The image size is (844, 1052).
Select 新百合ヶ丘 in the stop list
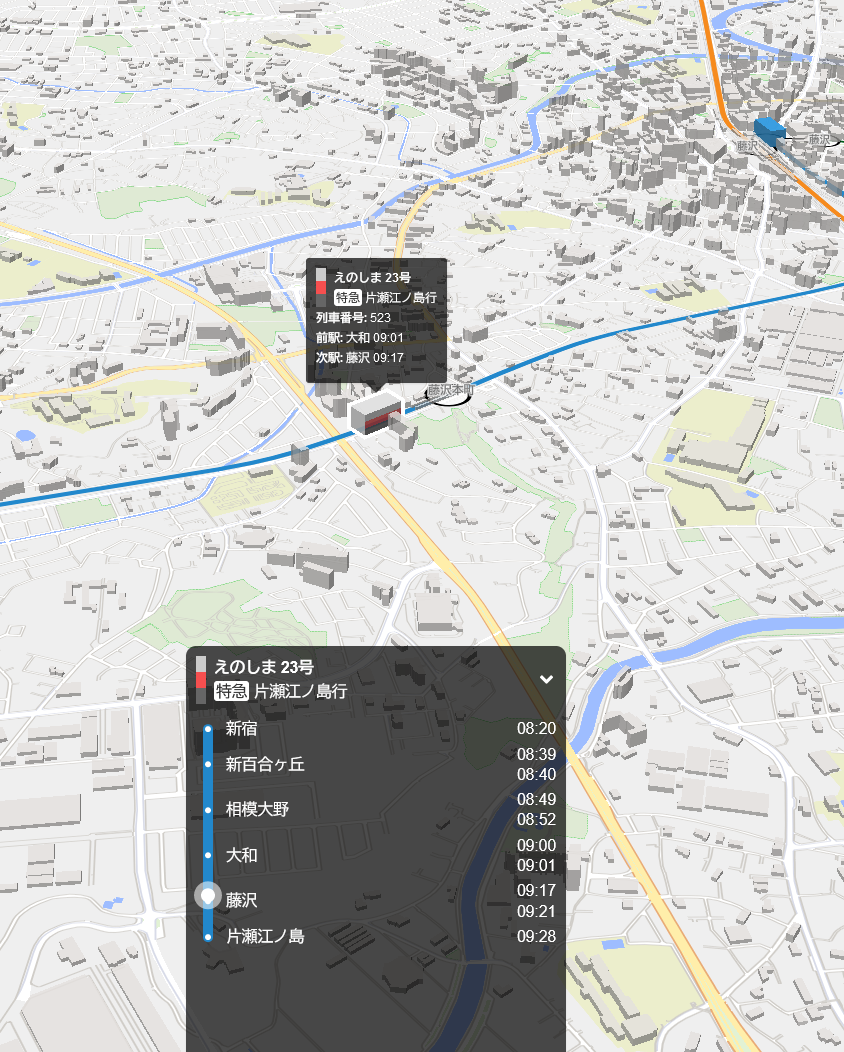pyautogui.click(x=265, y=765)
